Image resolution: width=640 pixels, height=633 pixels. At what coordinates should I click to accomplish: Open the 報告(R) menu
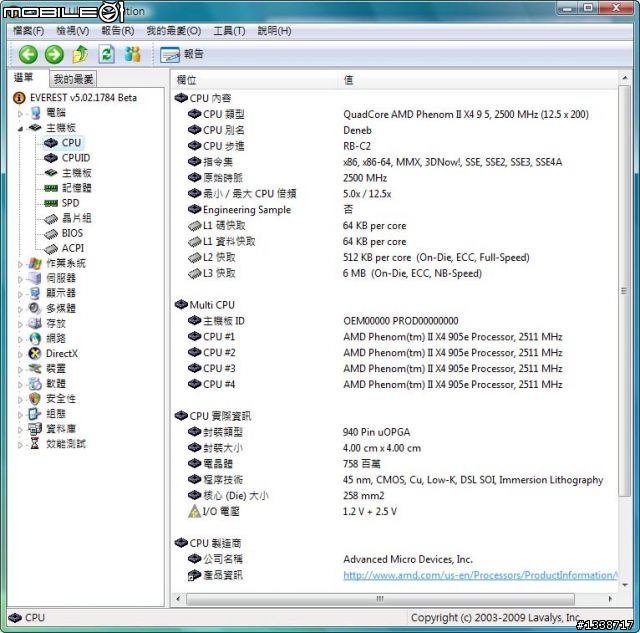(x=118, y=31)
